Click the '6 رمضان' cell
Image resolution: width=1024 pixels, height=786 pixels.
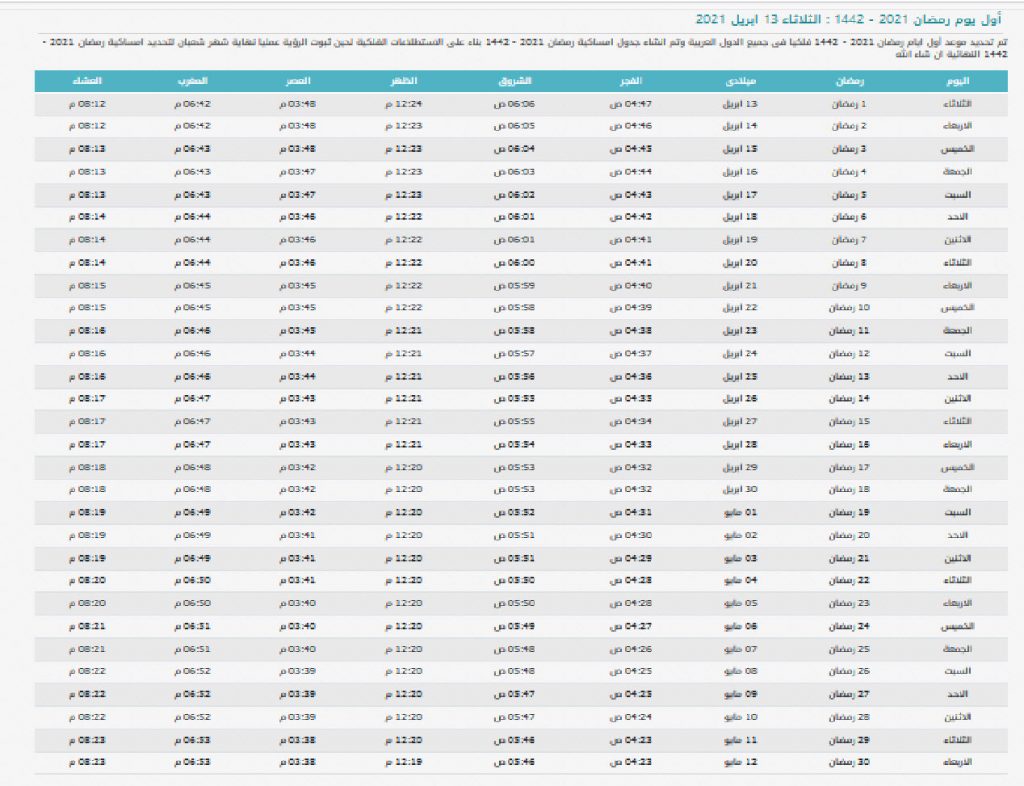tap(849, 216)
